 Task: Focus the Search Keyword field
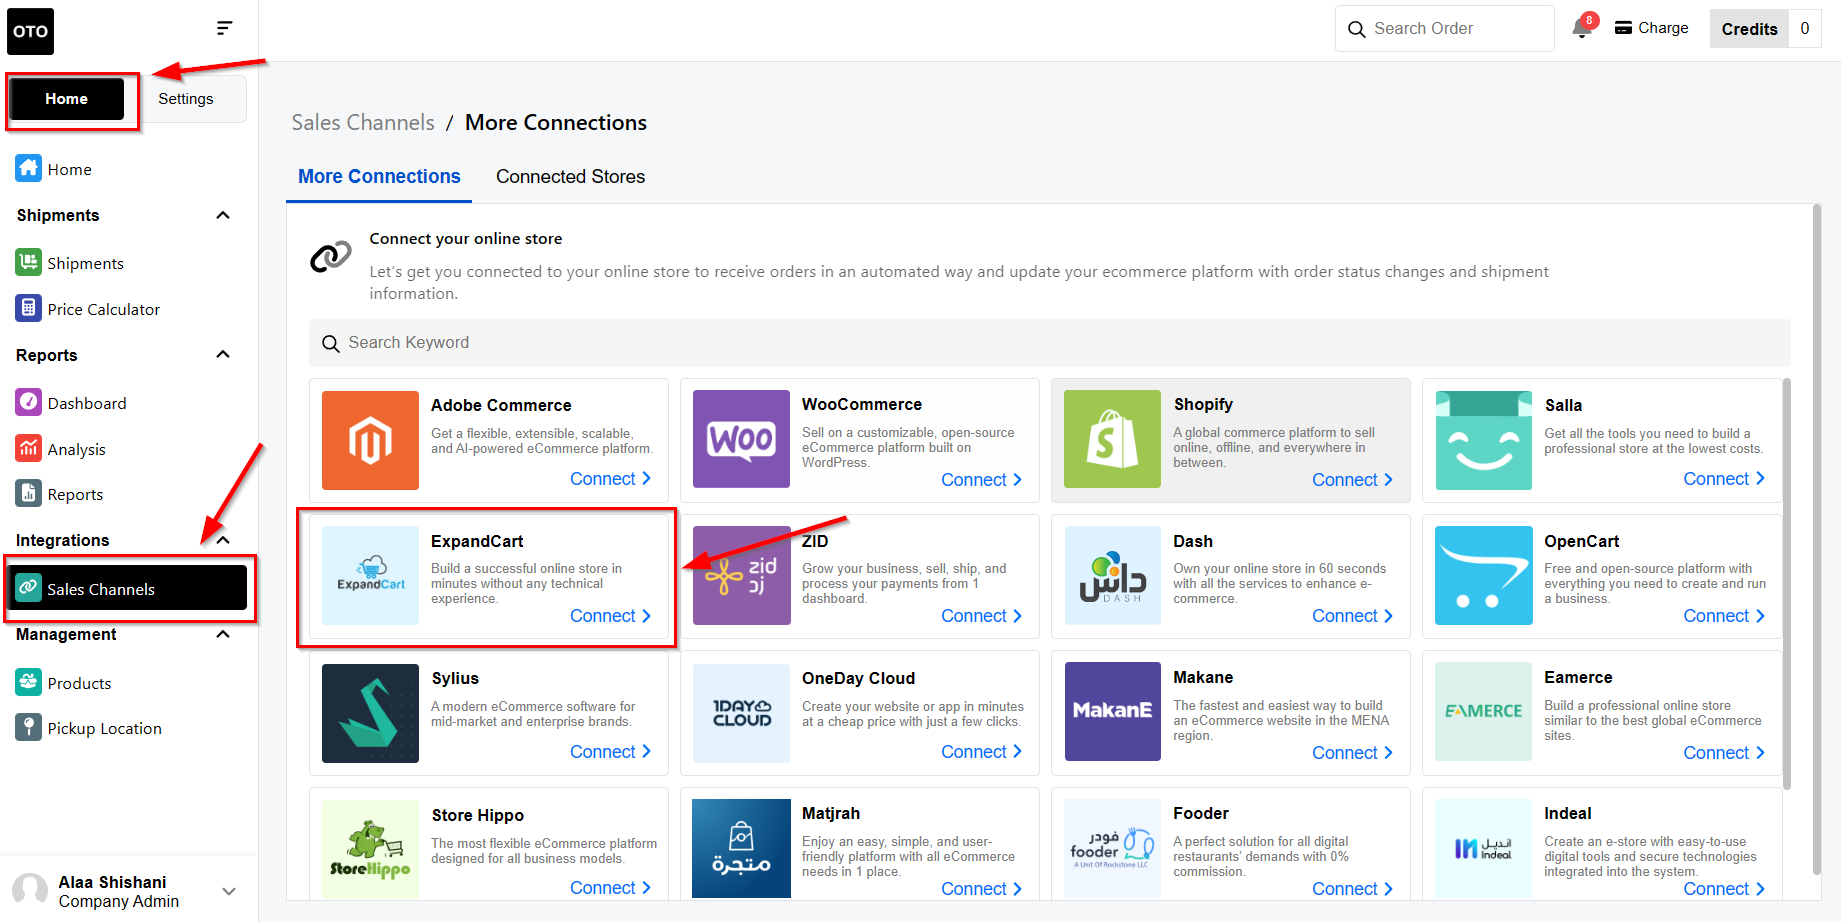point(1049,343)
